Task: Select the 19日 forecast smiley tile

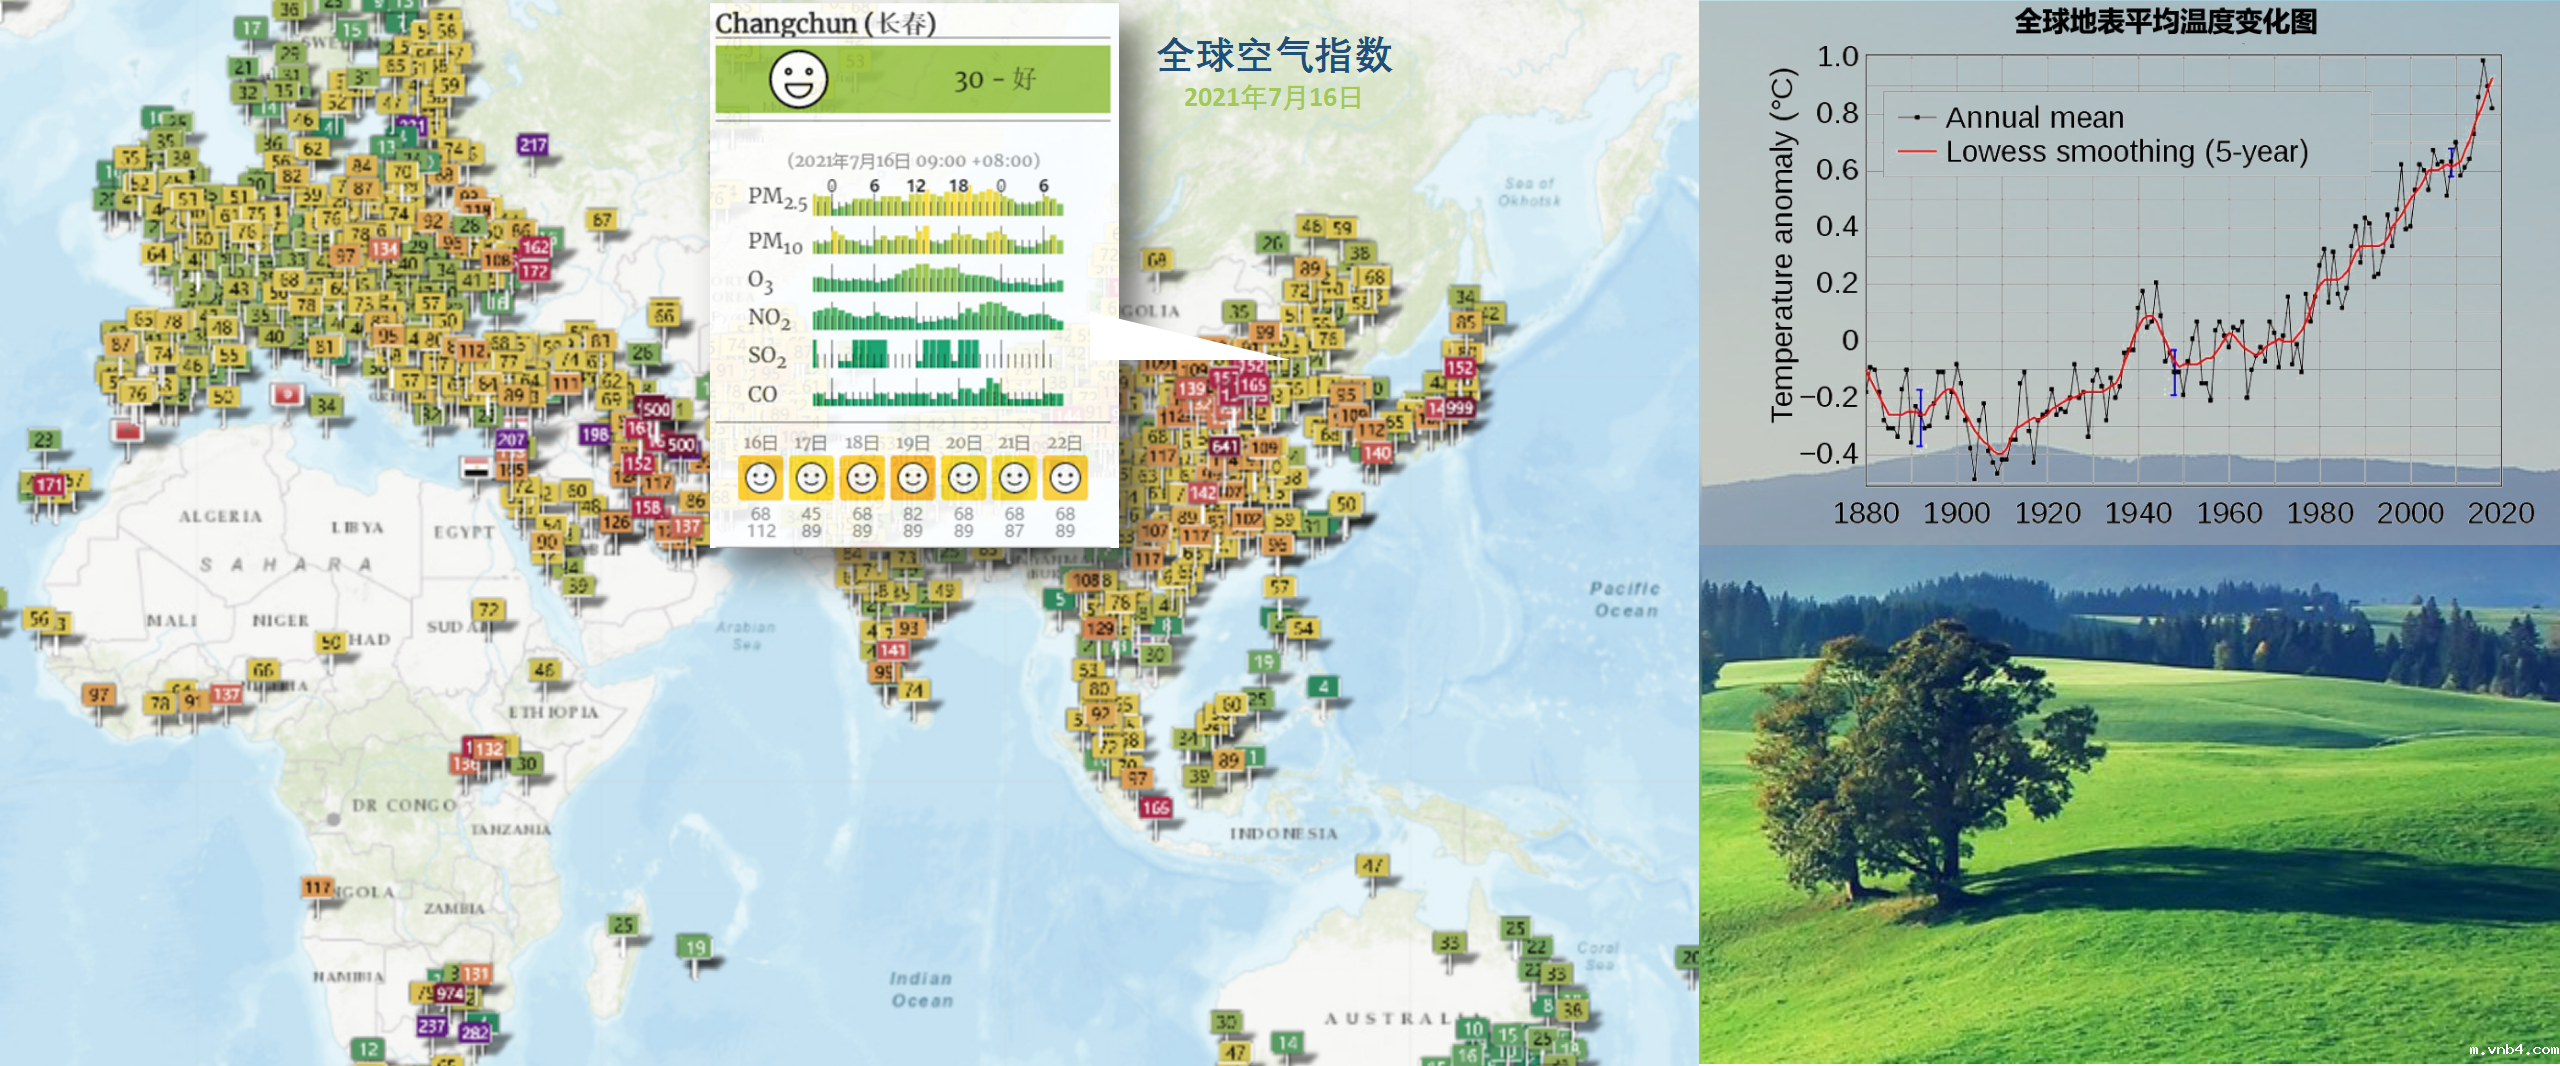Action: (x=912, y=478)
